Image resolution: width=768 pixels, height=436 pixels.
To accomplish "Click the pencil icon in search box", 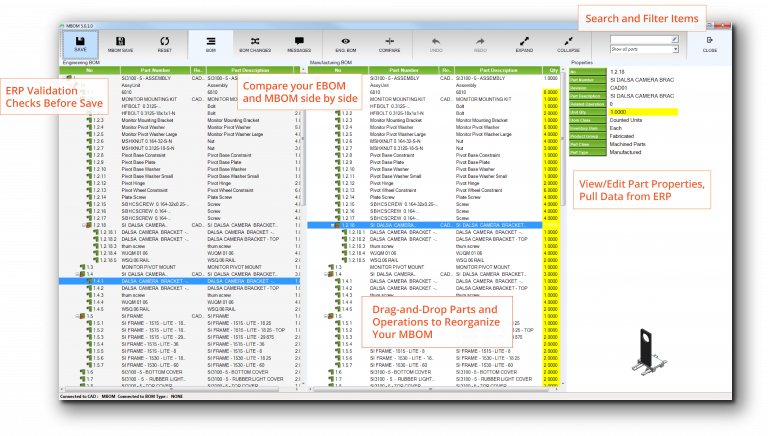I will (674, 39).
